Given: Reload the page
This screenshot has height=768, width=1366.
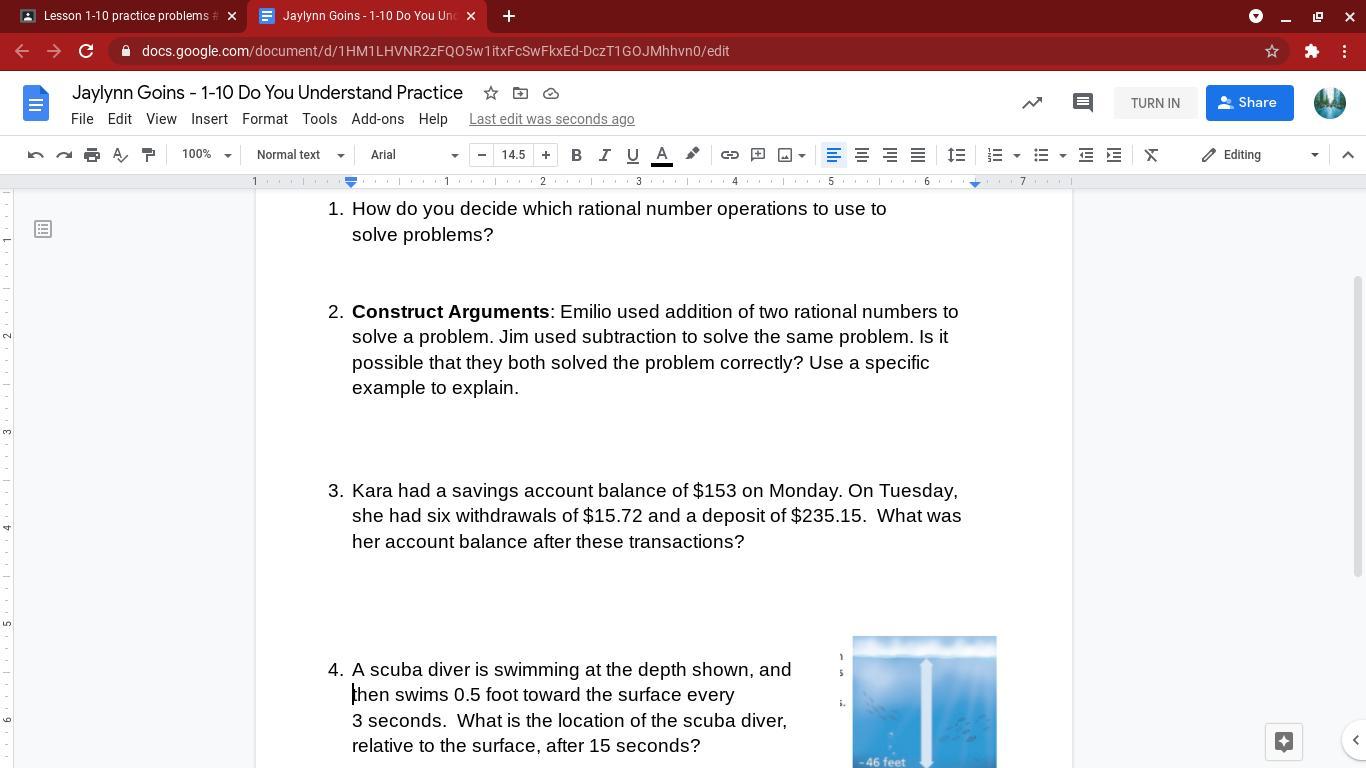Looking at the screenshot, I should coord(86,51).
